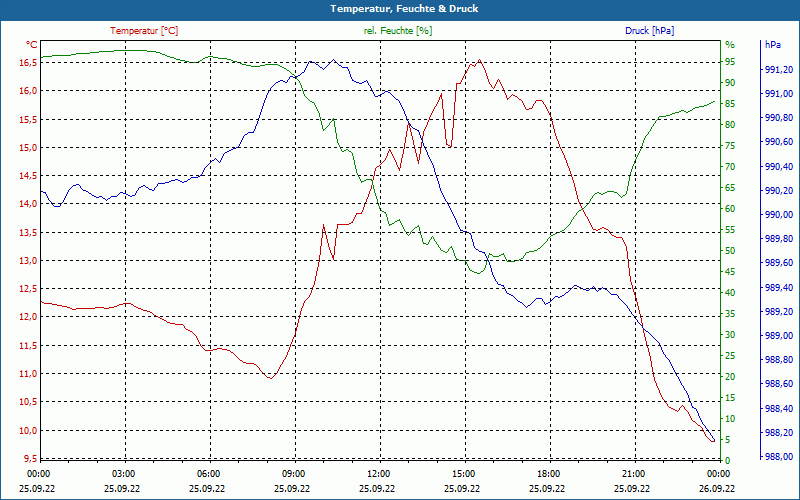Click temperature axis value '16,0'
Viewport: 800px width, 500px height.
coord(29,91)
